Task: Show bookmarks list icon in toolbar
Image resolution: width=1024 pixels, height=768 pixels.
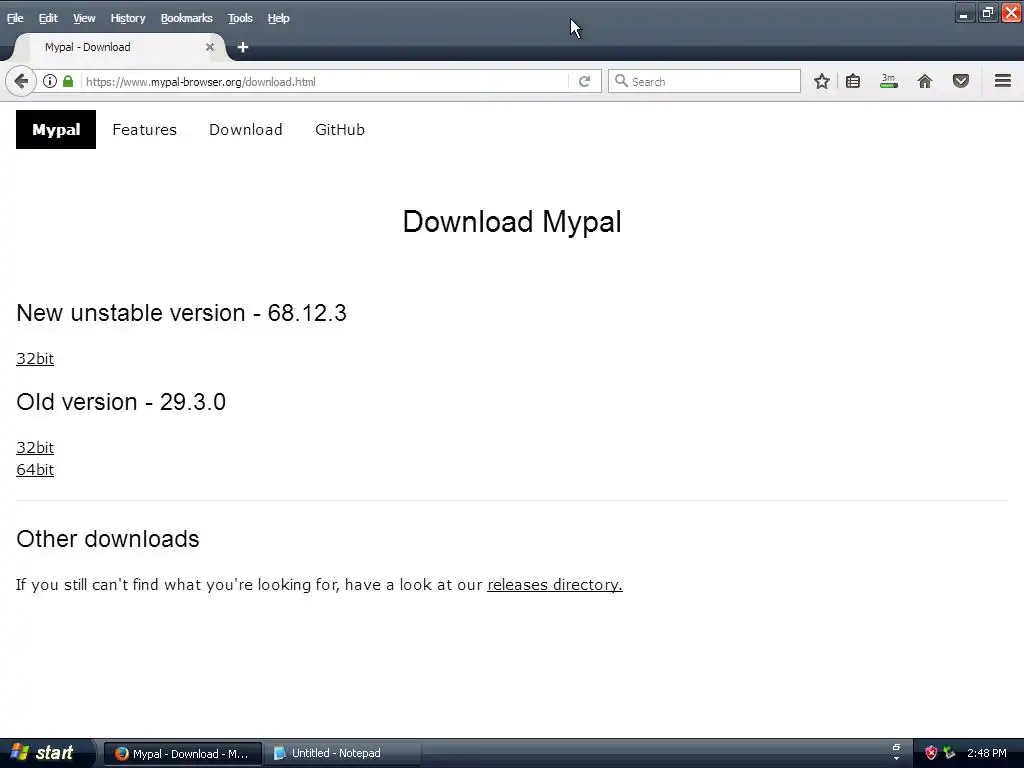Action: pos(853,82)
